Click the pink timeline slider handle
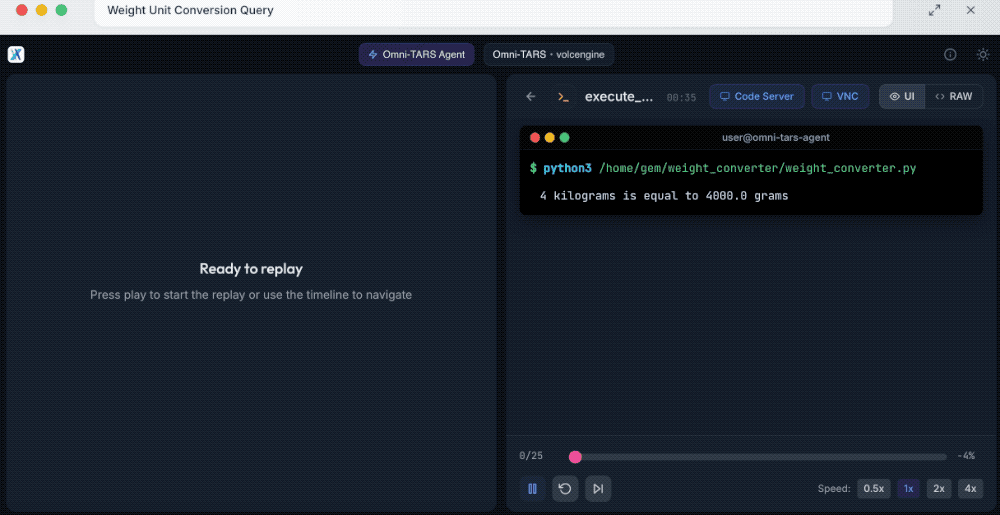The width and height of the screenshot is (1000, 515). coord(575,456)
